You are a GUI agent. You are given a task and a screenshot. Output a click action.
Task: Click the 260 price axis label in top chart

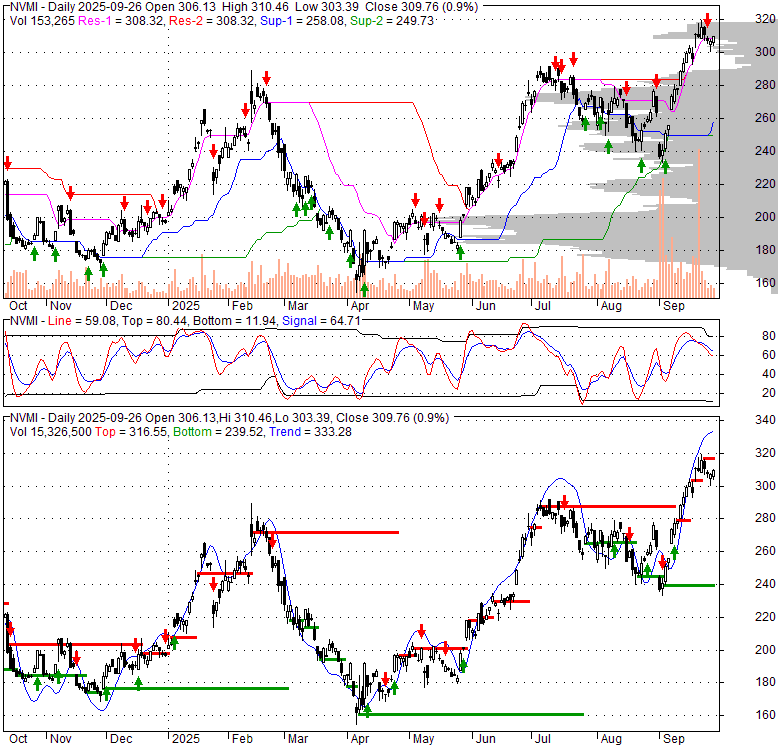click(x=766, y=118)
